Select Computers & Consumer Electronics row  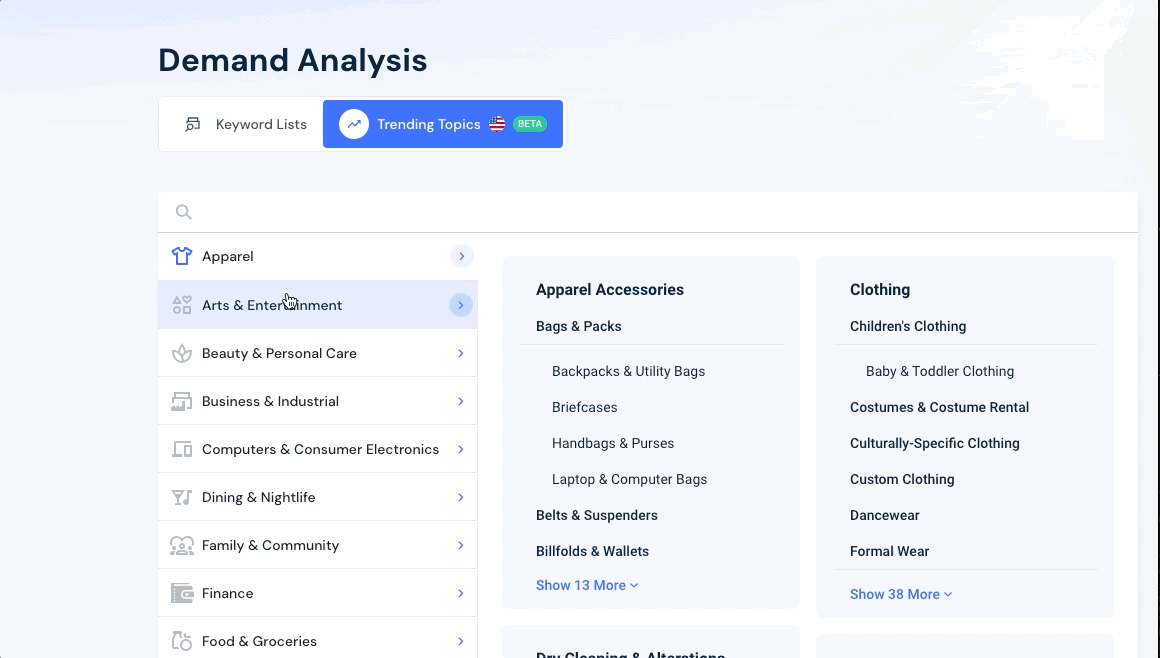[x=317, y=449]
